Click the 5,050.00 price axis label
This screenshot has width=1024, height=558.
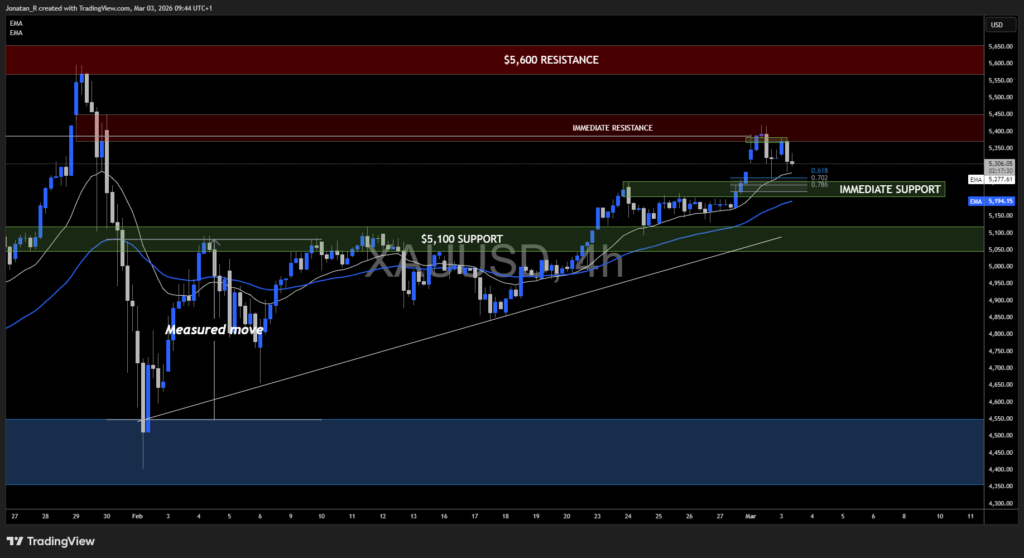tap(1000, 250)
